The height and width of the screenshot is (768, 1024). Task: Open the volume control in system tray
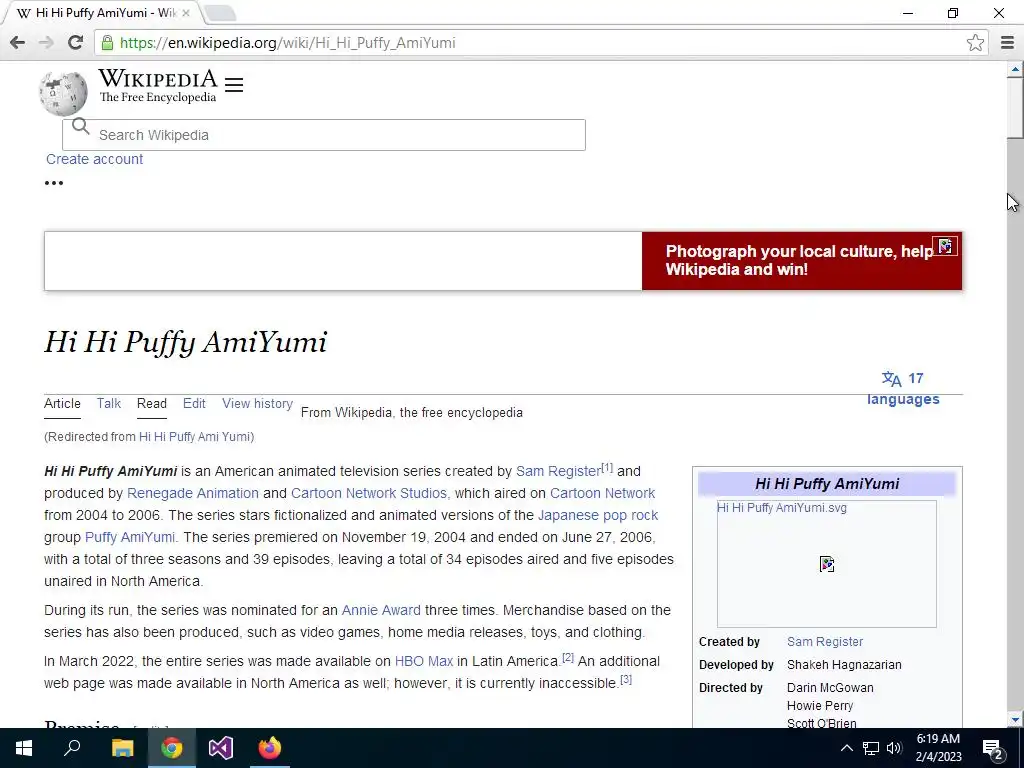(894, 748)
